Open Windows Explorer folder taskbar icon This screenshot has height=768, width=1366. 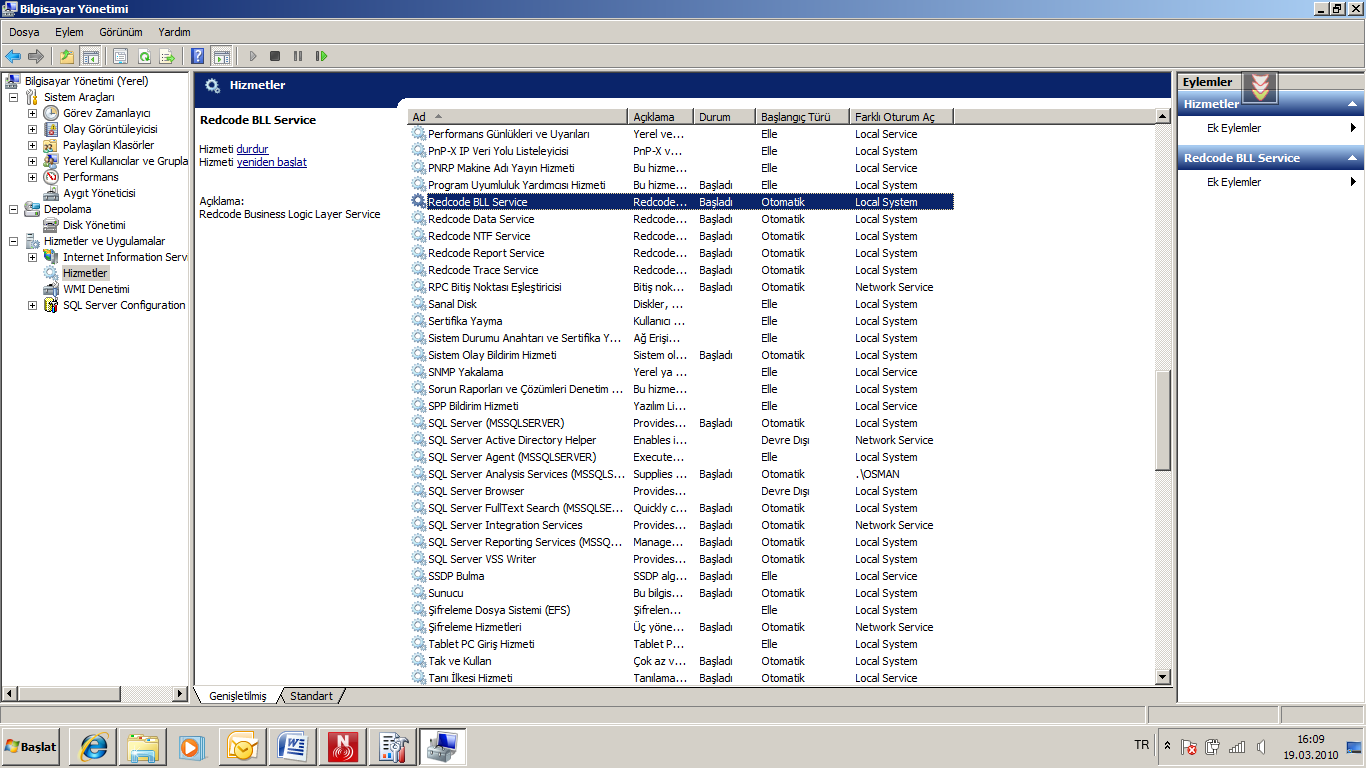point(143,747)
